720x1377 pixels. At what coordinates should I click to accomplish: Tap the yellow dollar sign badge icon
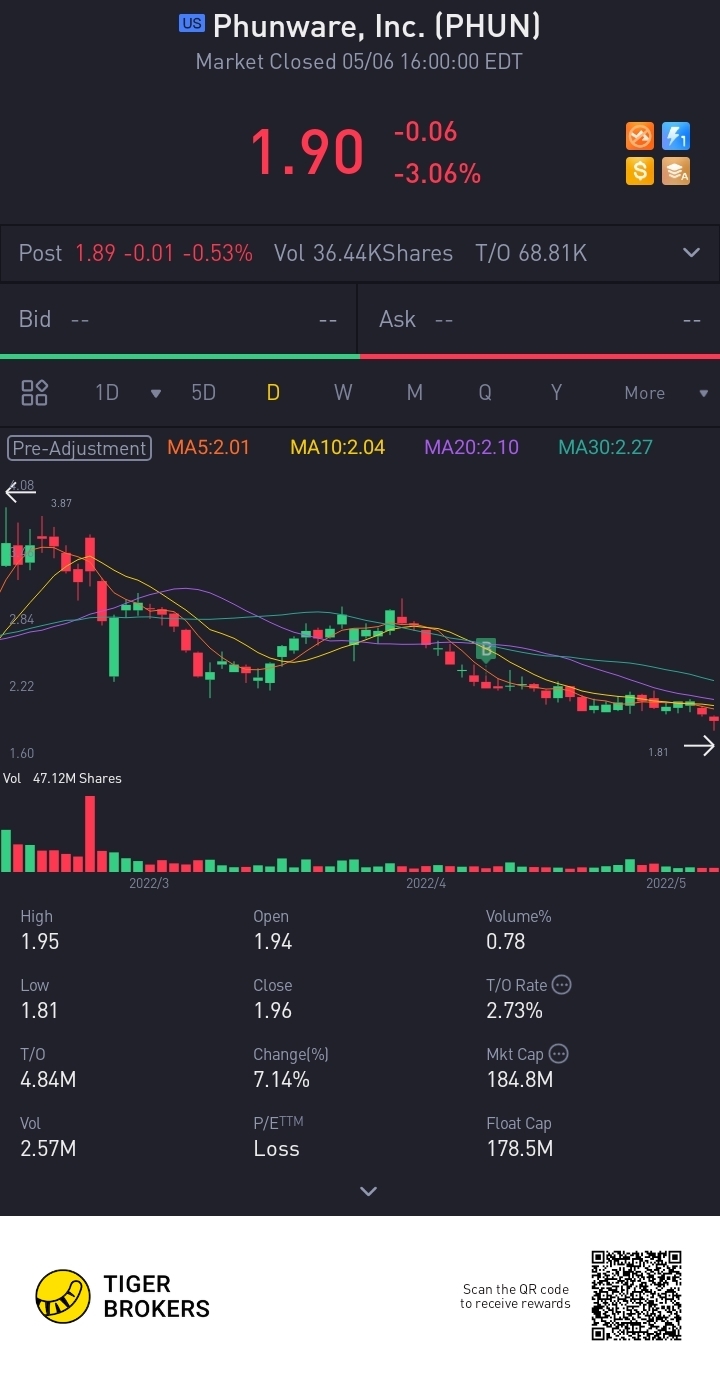click(640, 171)
